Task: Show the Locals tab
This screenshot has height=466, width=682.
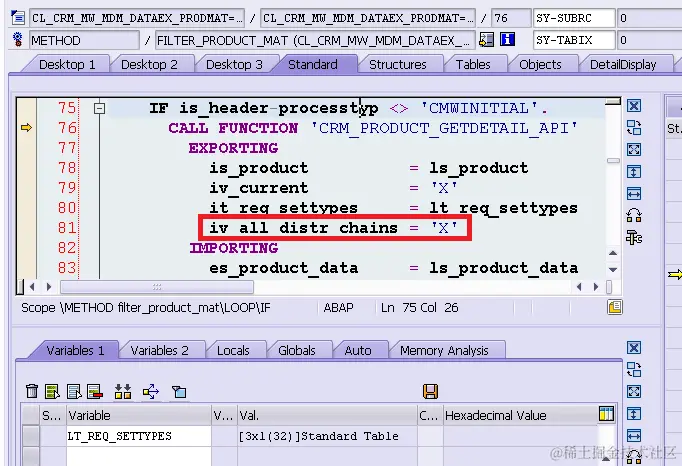Action: 234,350
